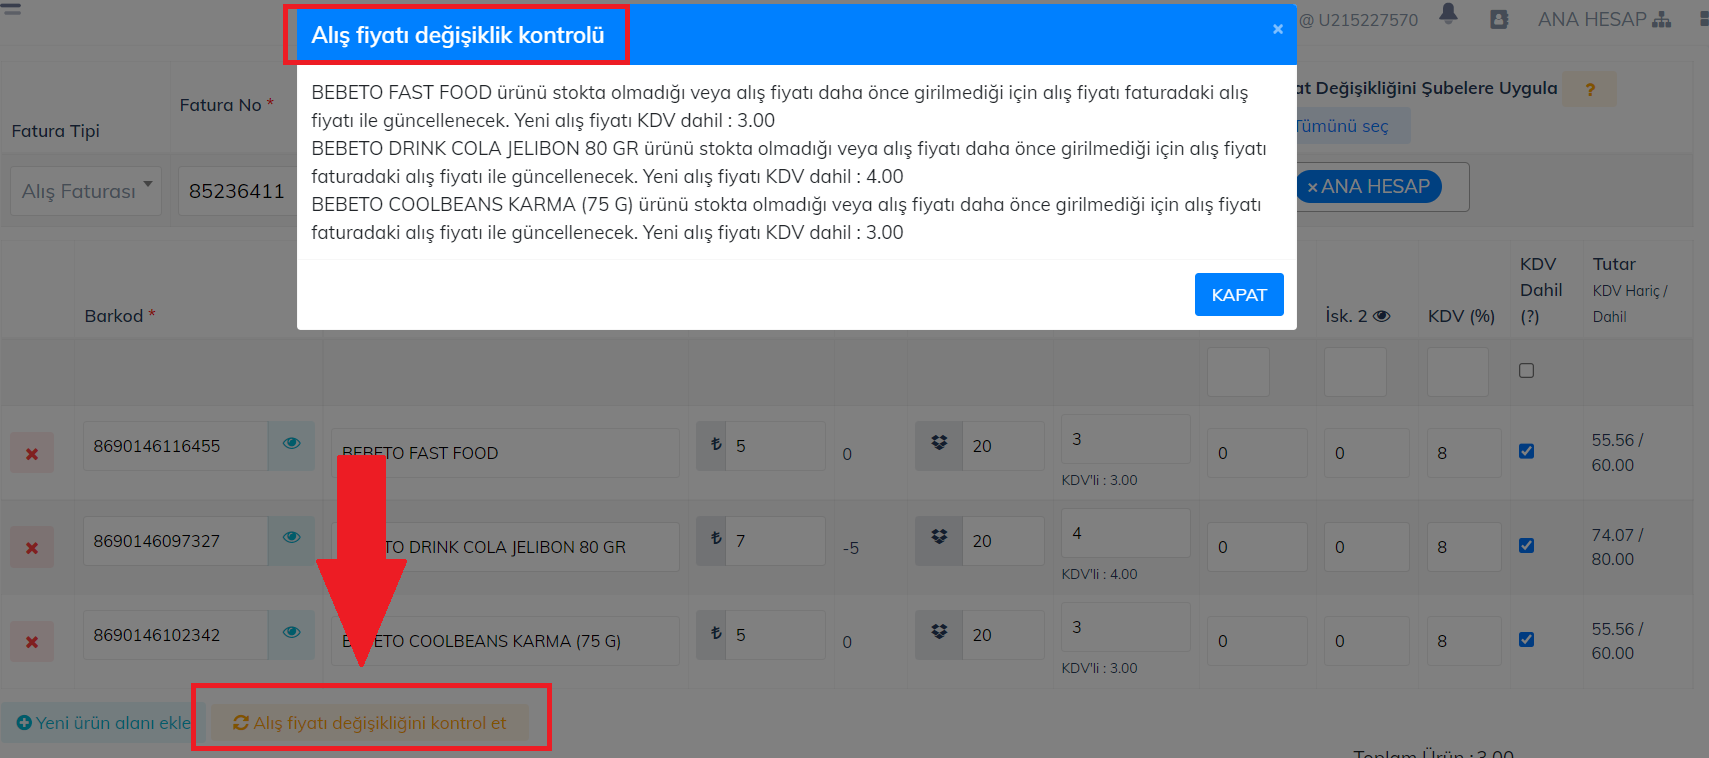The width and height of the screenshot is (1709, 758).
Task: Click the Fatura No field 85236411
Action: pos(237,190)
